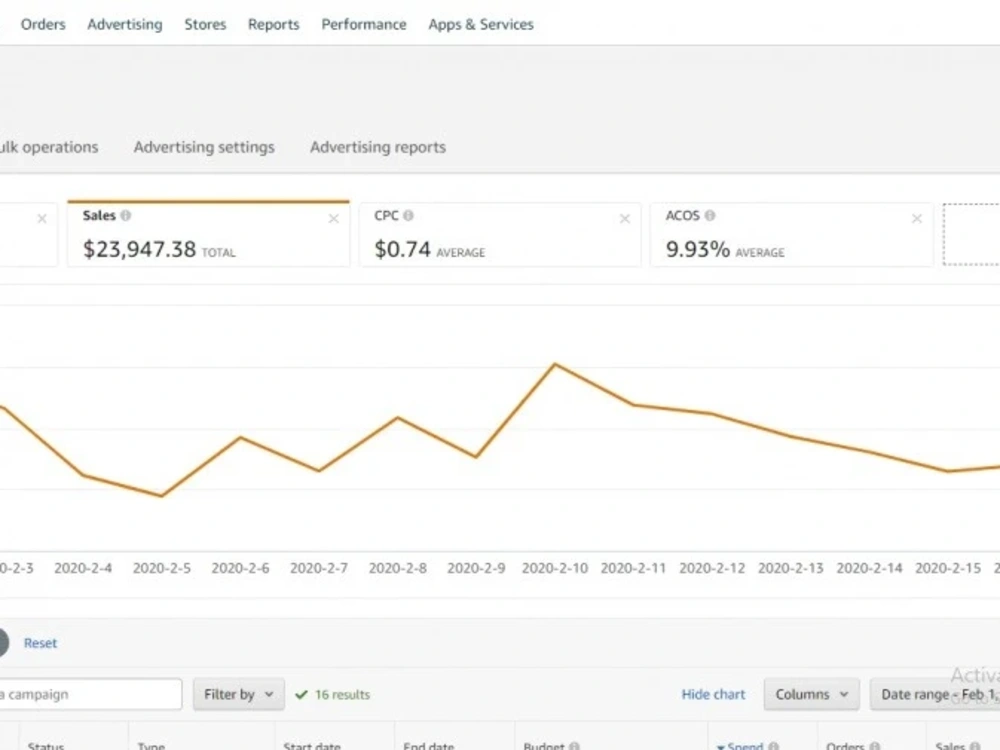This screenshot has height=750, width=1000.
Task: Click the Status column header
Action: (46, 745)
